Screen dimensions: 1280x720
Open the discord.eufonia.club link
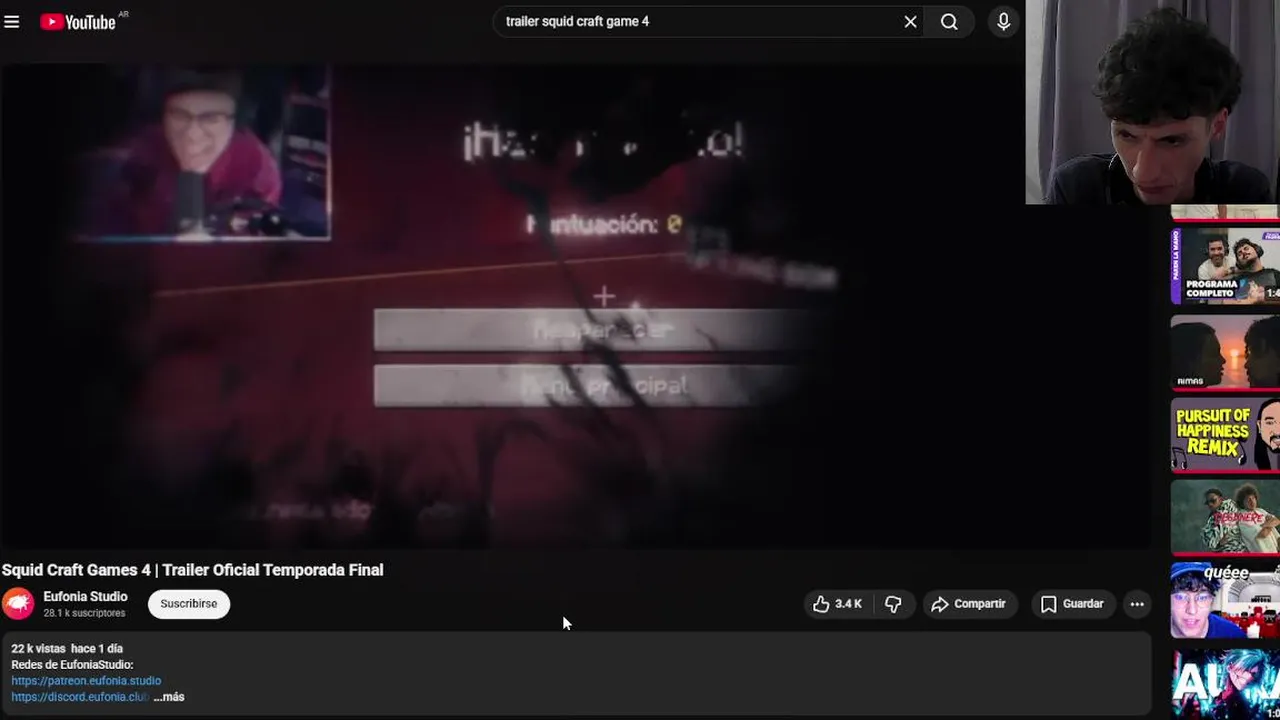pyautogui.click(x=80, y=697)
